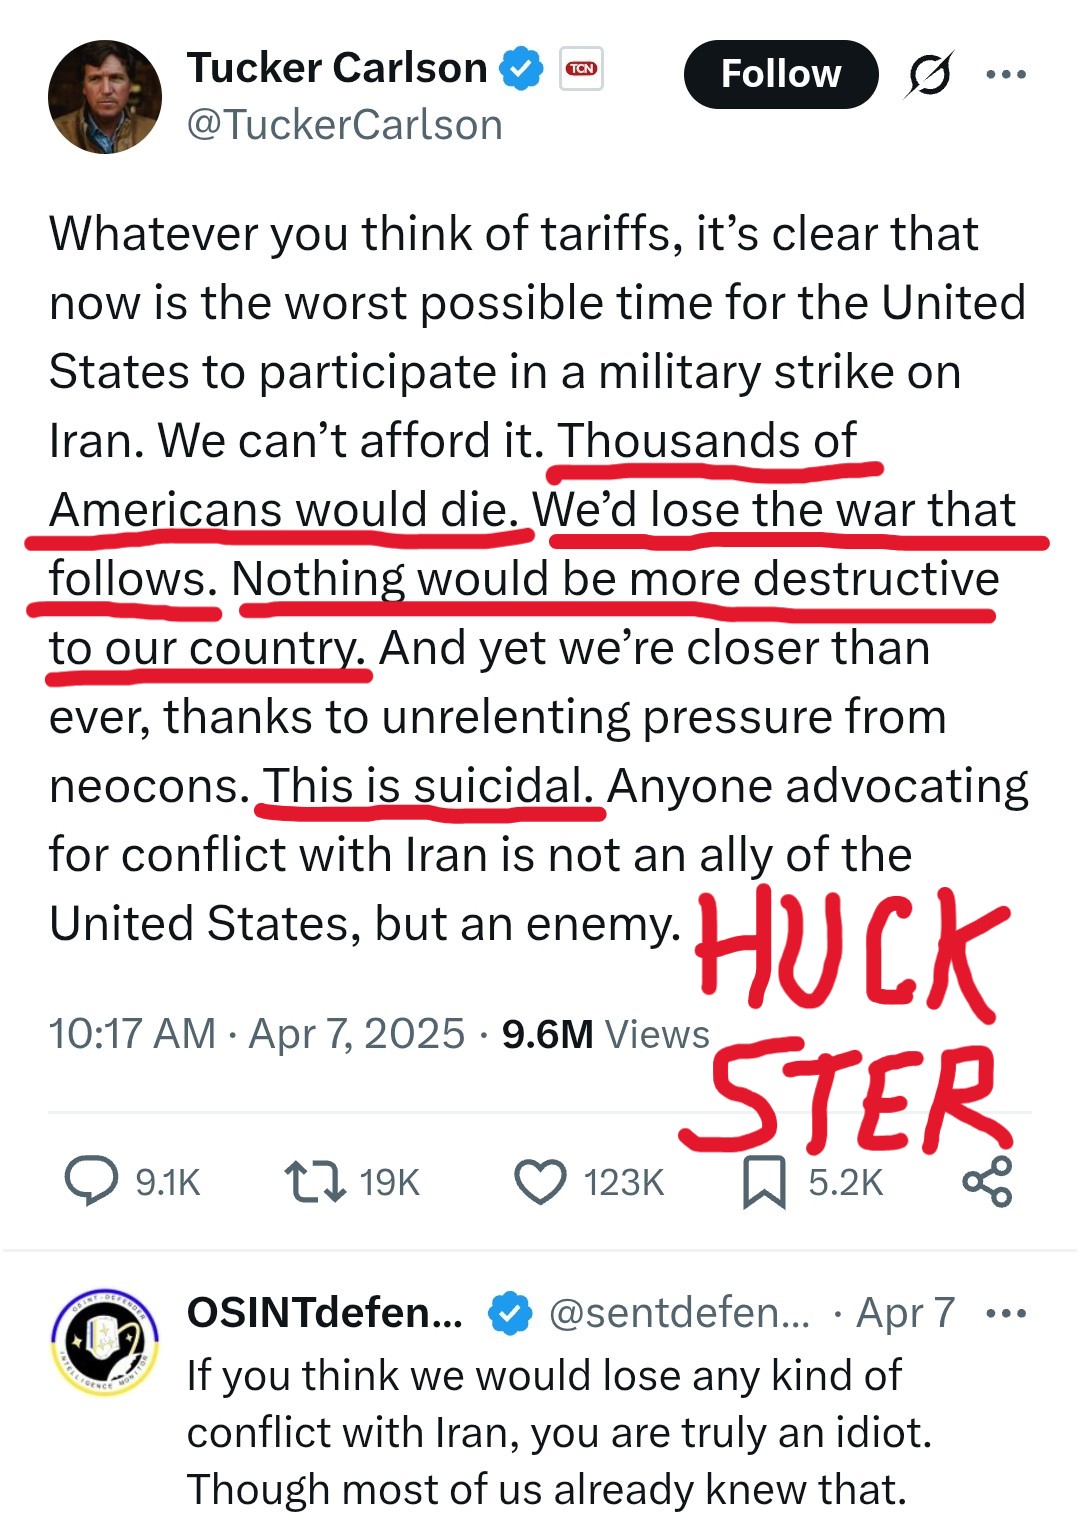Click OSINTdefender's blue verified badge
Image resolution: width=1080 pixels, height=1533 pixels.
tap(510, 1313)
